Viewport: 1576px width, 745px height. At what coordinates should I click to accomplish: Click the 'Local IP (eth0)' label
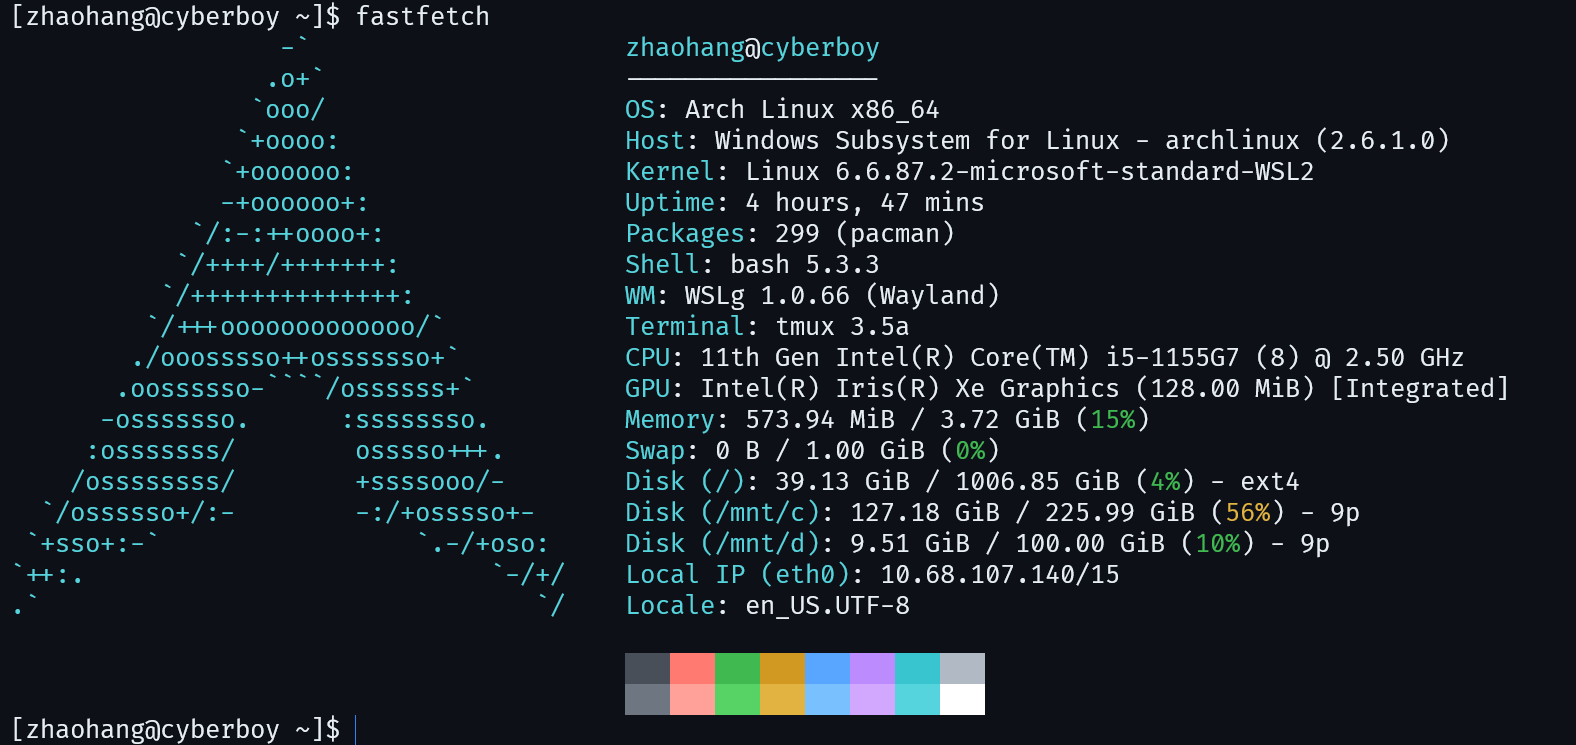click(737, 575)
